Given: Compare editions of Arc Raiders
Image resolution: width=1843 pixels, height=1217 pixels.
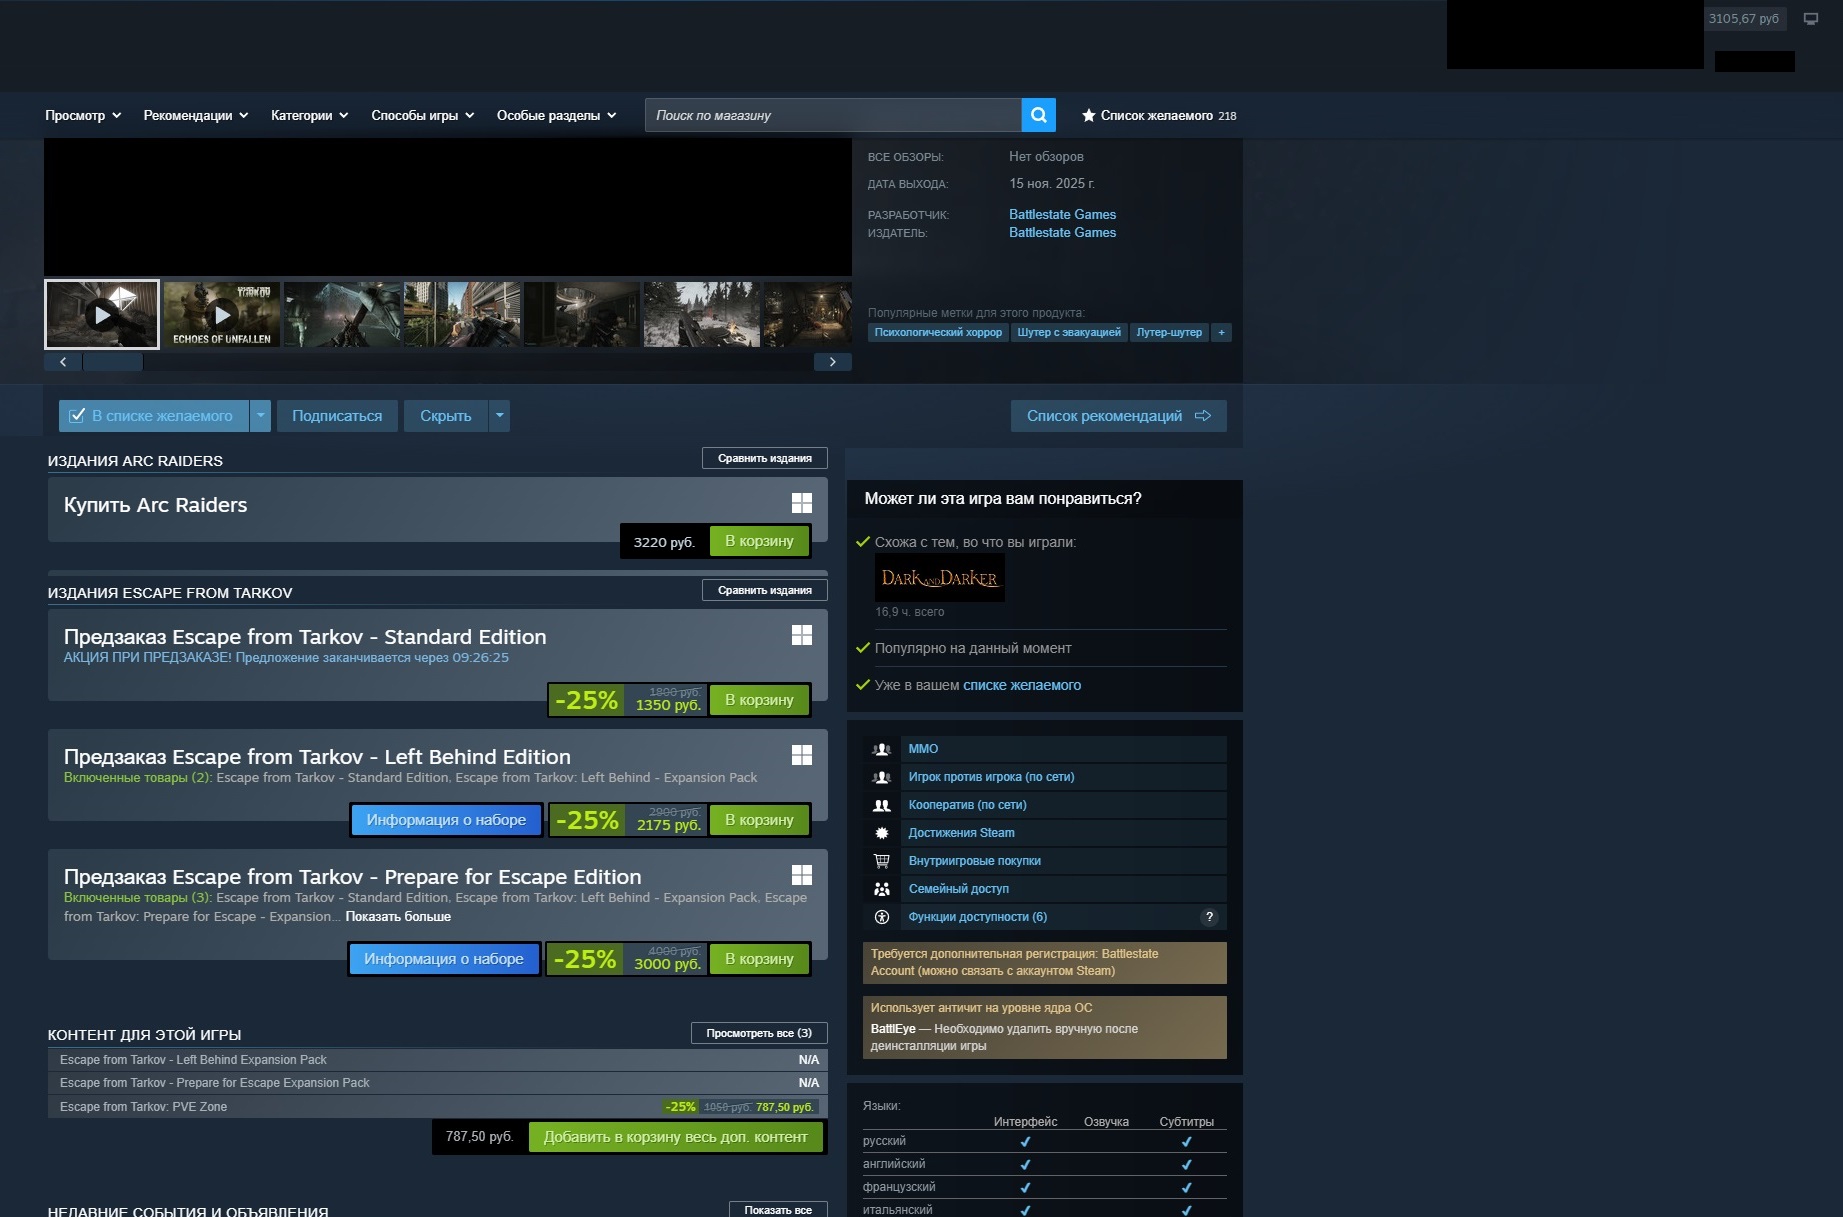Looking at the screenshot, I should [x=765, y=458].
